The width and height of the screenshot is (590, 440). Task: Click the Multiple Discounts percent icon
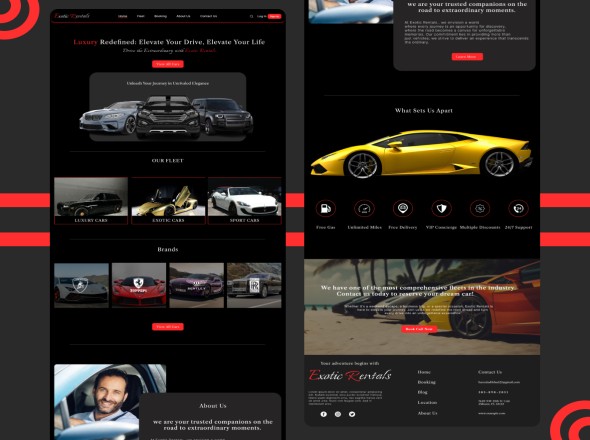pos(480,209)
